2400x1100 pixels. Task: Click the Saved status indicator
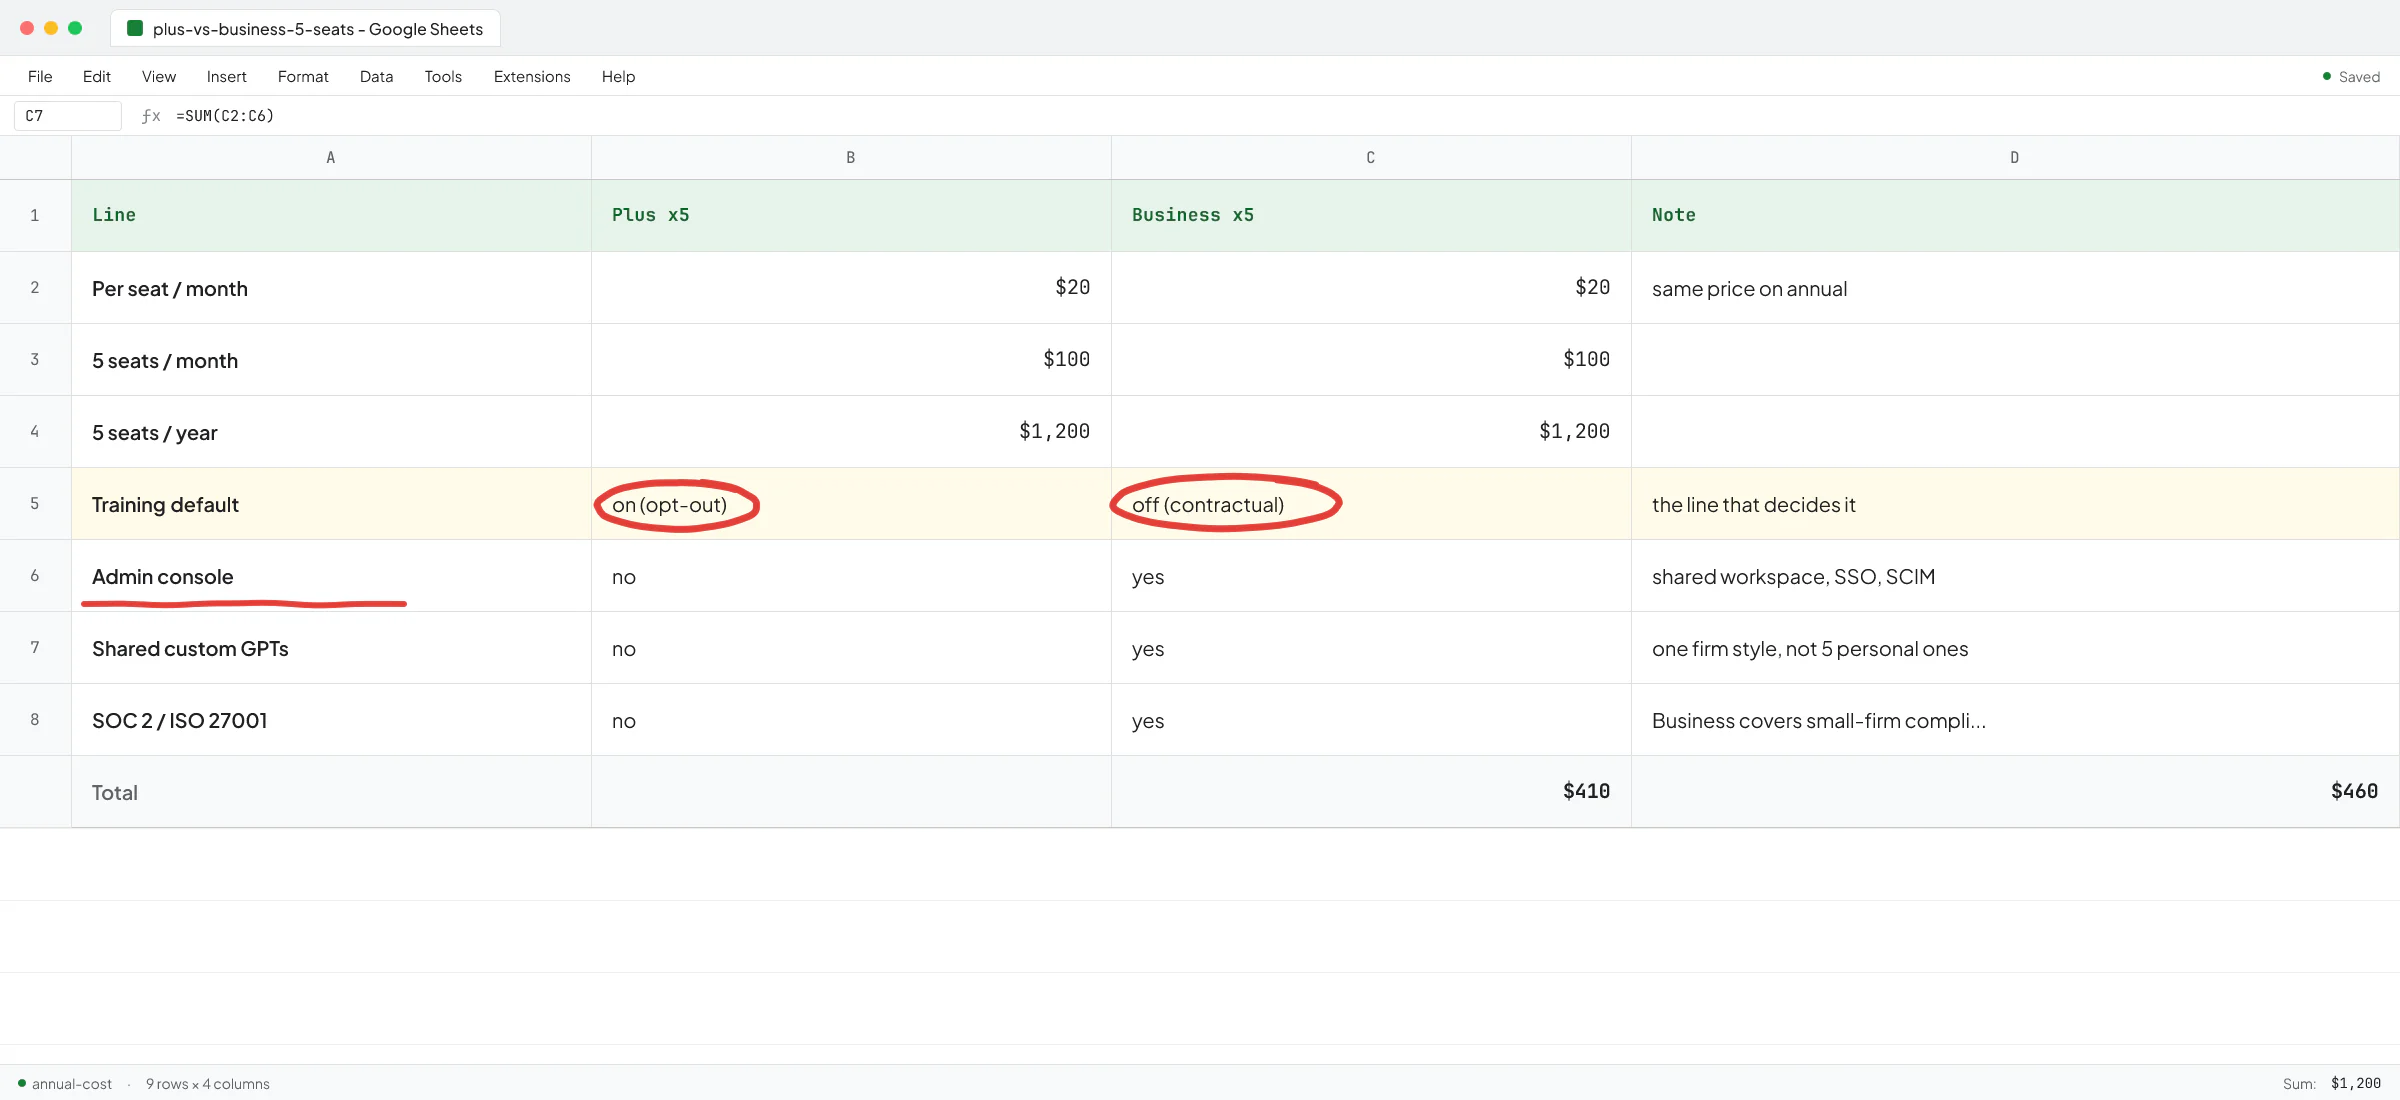(x=2351, y=77)
